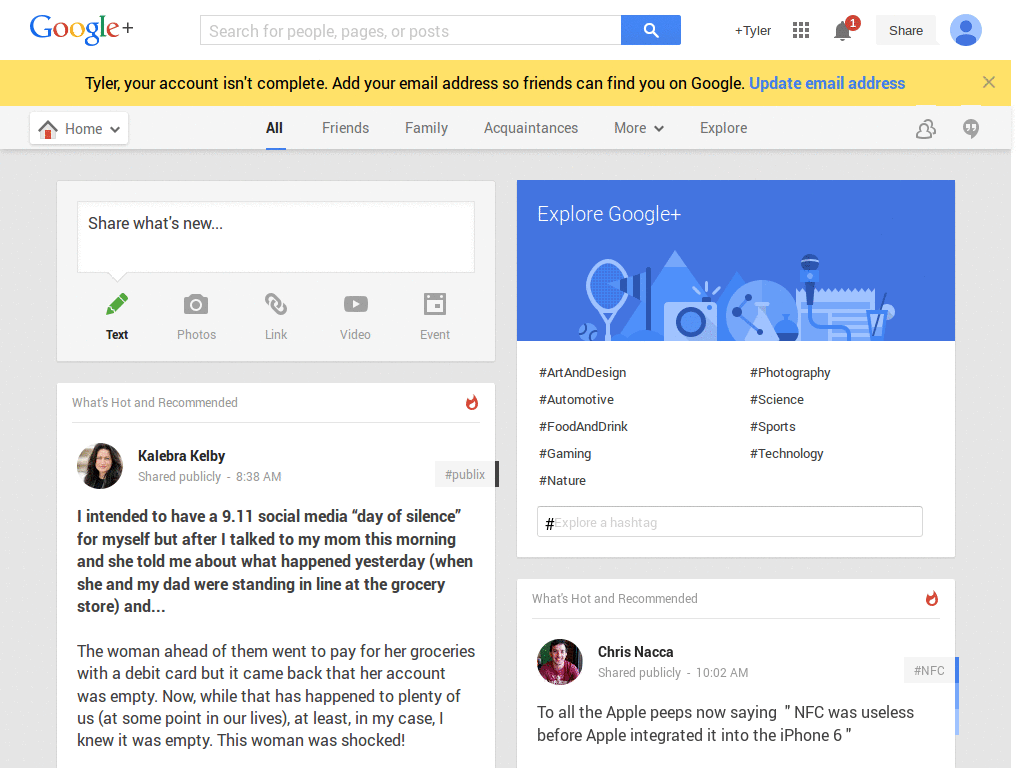This screenshot has height=768, width=1024.
Task: Open the #Technology hashtag
Action: tap(786, 453)
